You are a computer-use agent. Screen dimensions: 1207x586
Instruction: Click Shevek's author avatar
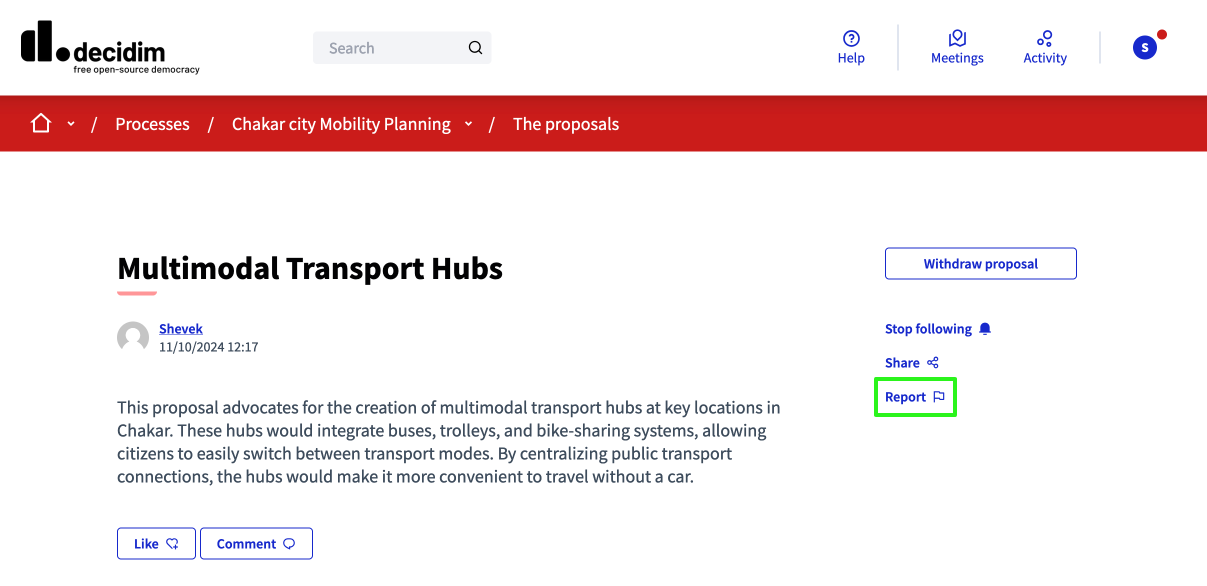(133, 338)
